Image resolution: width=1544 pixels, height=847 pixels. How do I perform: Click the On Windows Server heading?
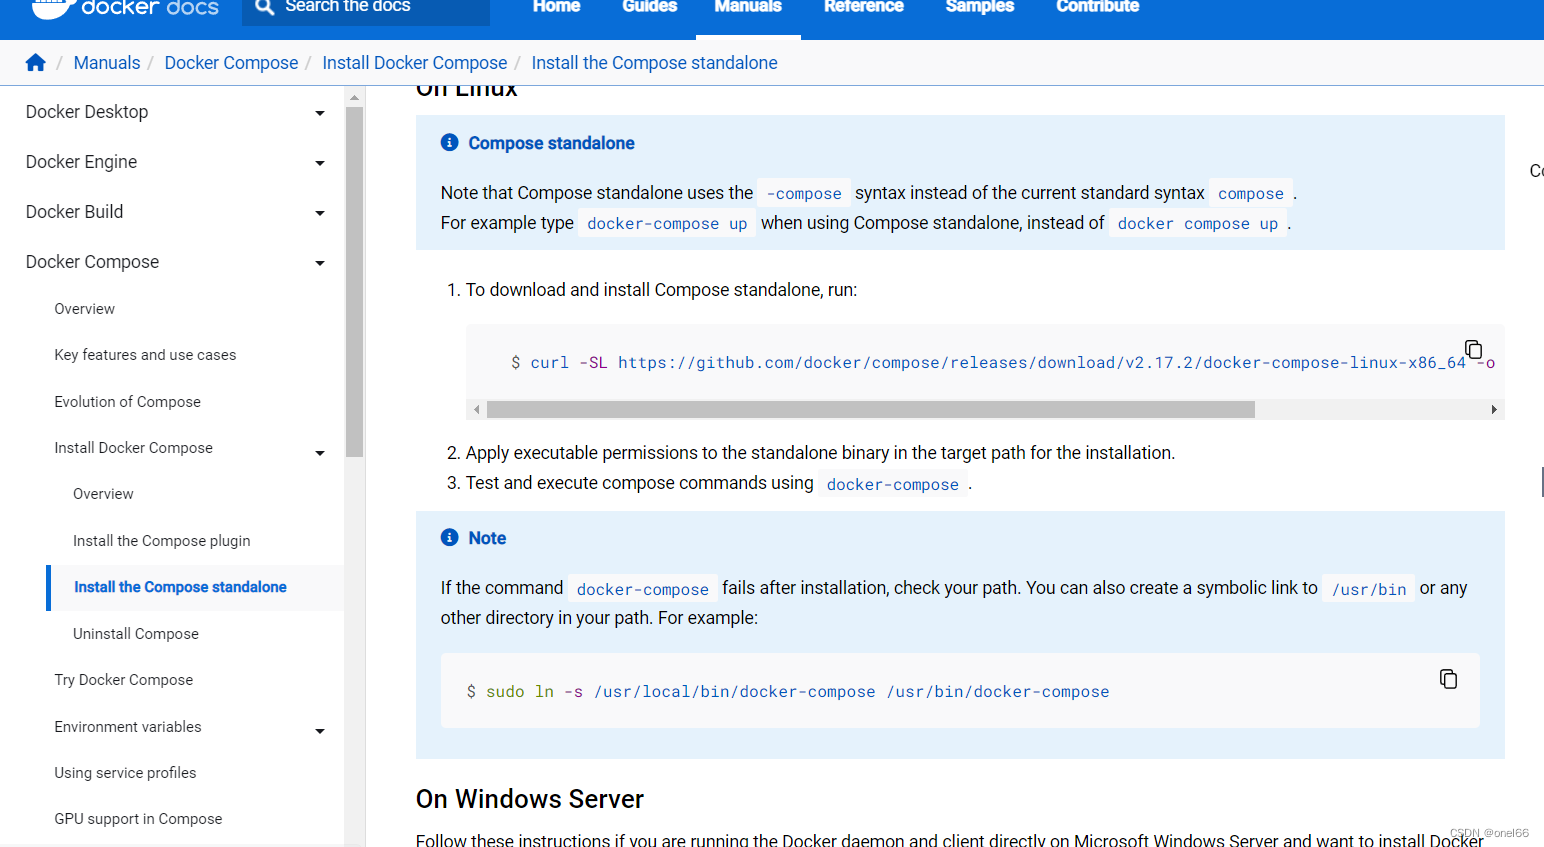coord(530,799)
